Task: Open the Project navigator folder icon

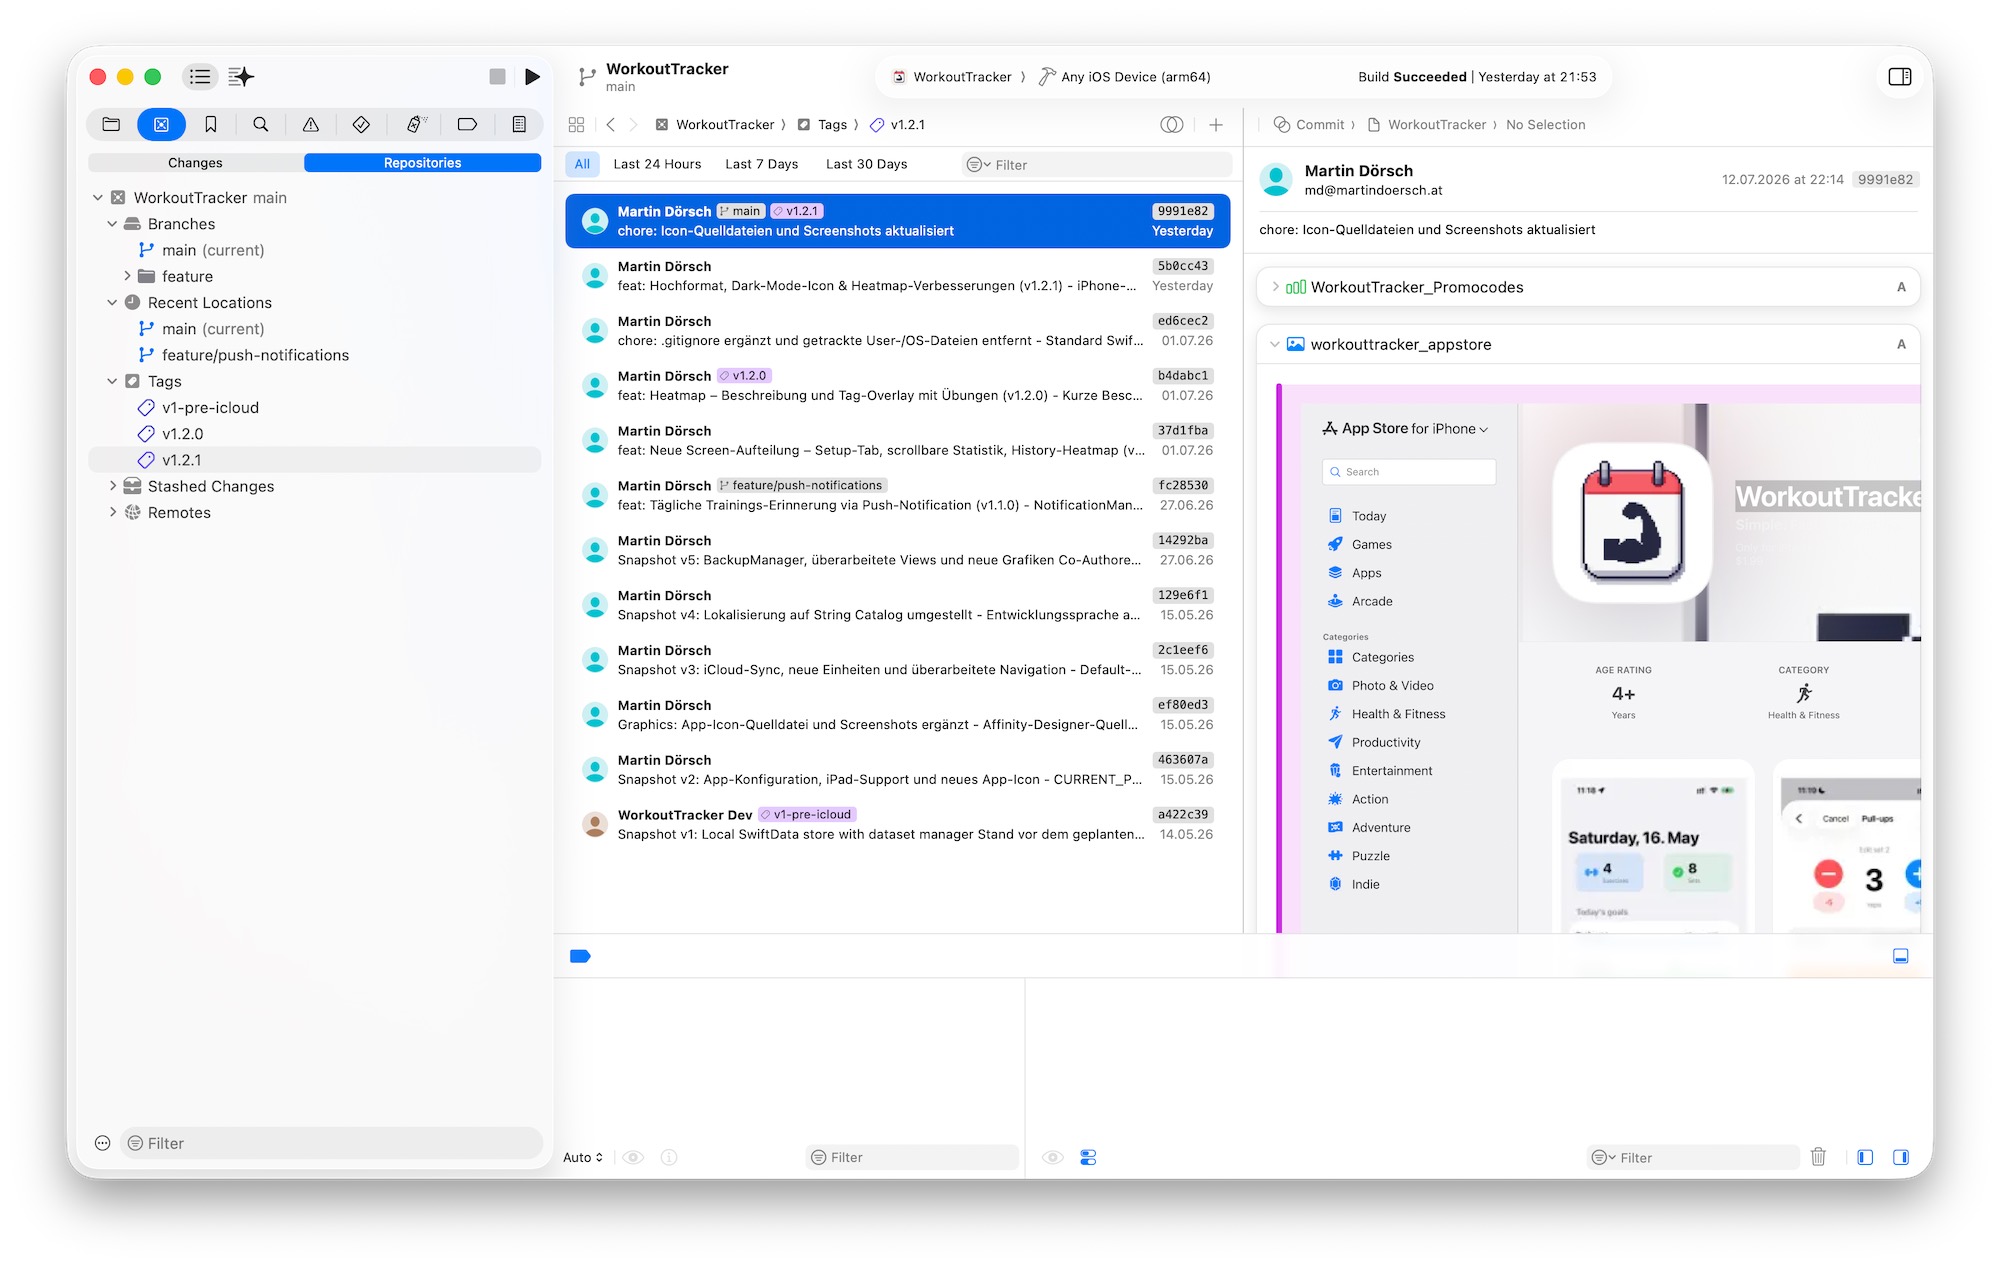Action: coord(111,125)
